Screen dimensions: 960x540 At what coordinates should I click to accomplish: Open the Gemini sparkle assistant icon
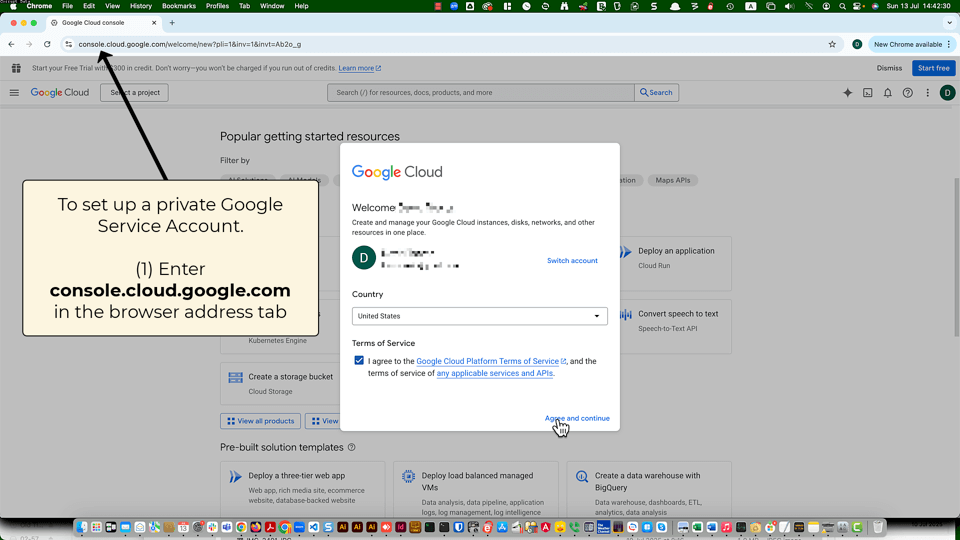847,92
